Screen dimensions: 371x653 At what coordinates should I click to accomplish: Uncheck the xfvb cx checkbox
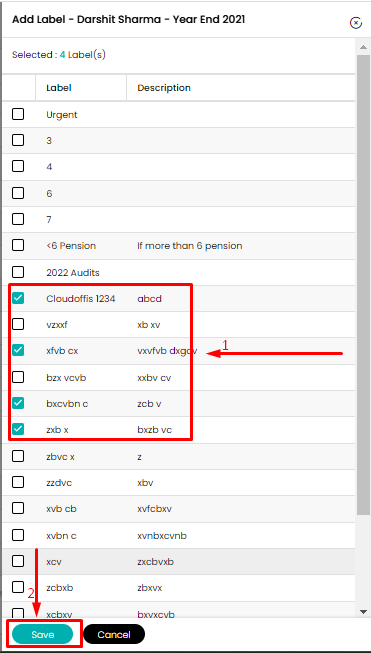click(x=18, y=350)
